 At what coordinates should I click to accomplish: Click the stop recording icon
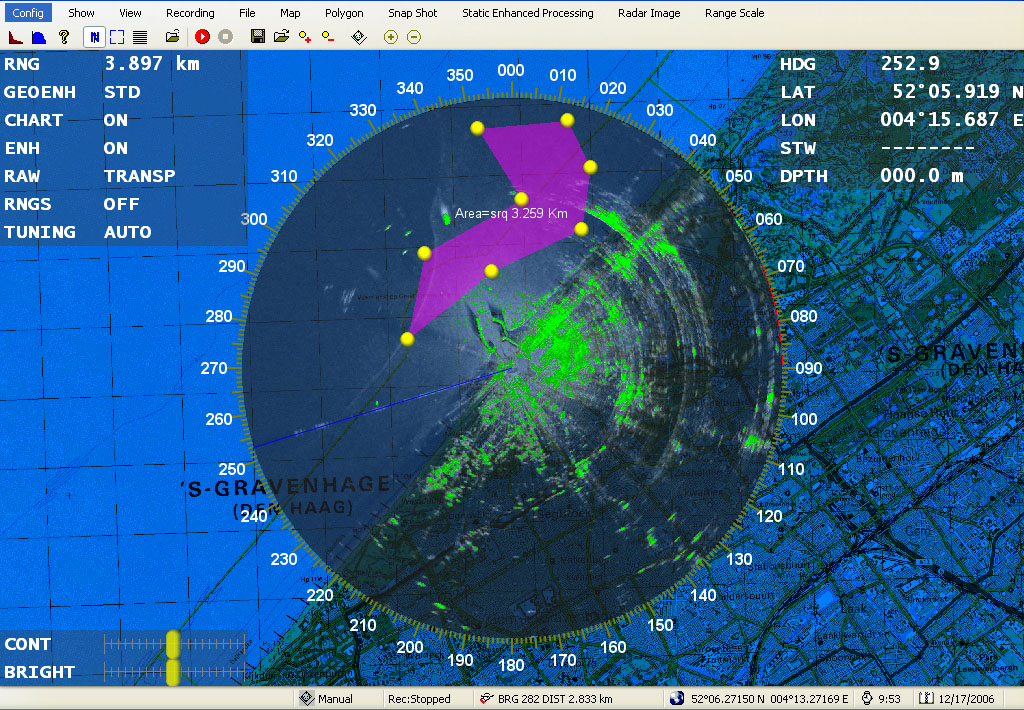click(224, 36)
